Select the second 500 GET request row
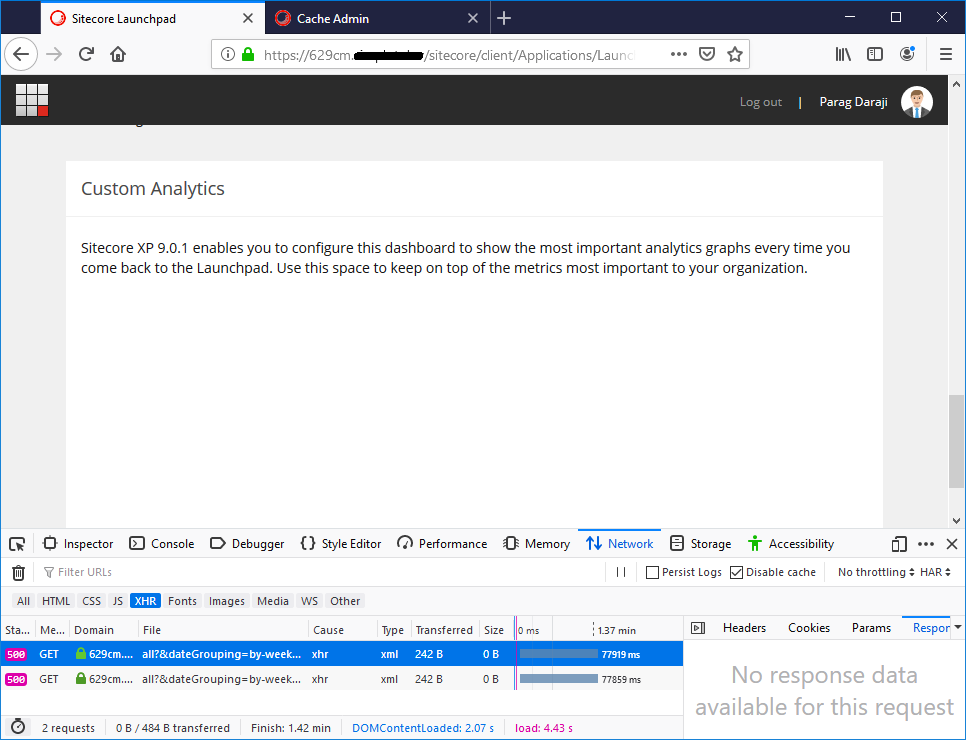The height and width of the screenshot is (740, 966). click(300, 679)
